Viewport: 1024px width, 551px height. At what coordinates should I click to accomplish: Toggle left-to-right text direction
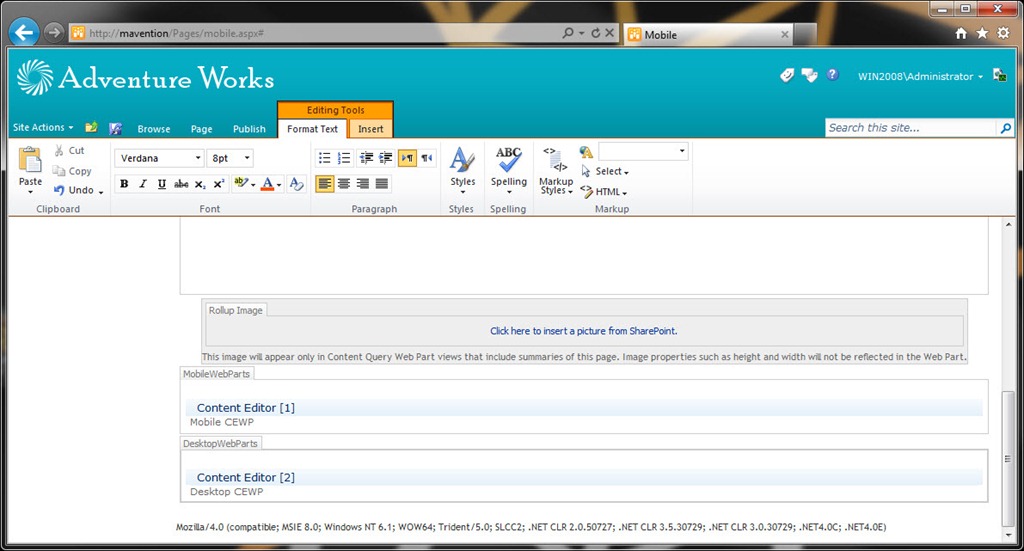click(x=408, y=158)
